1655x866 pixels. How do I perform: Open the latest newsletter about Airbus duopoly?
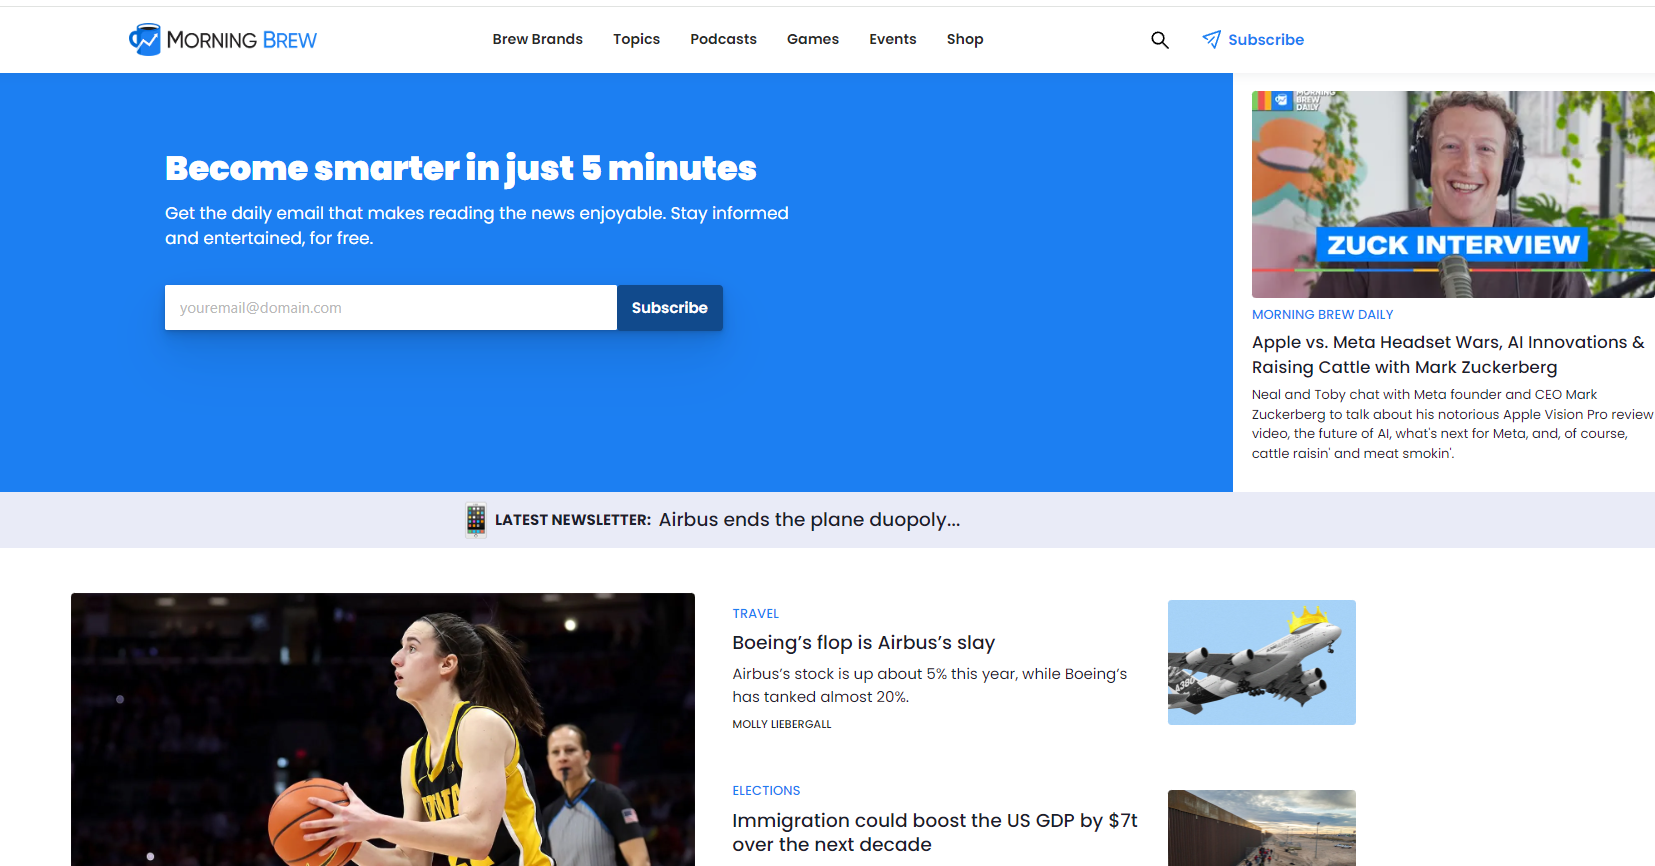809,520
